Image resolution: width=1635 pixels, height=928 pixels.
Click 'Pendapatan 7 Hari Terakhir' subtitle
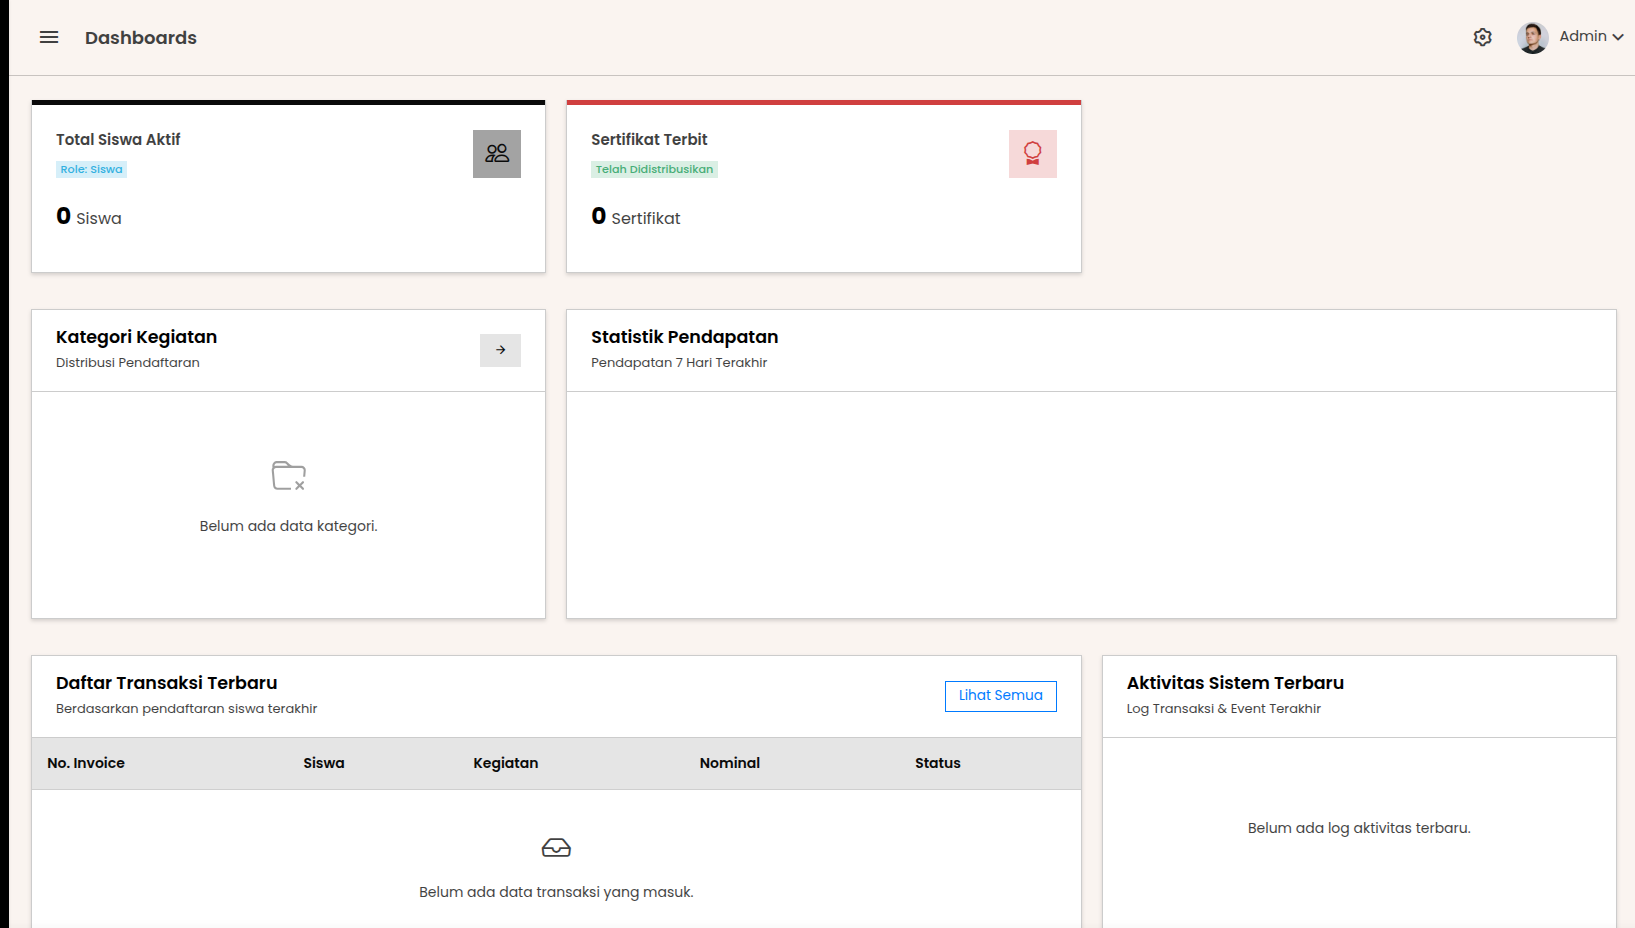click(679, 363)
